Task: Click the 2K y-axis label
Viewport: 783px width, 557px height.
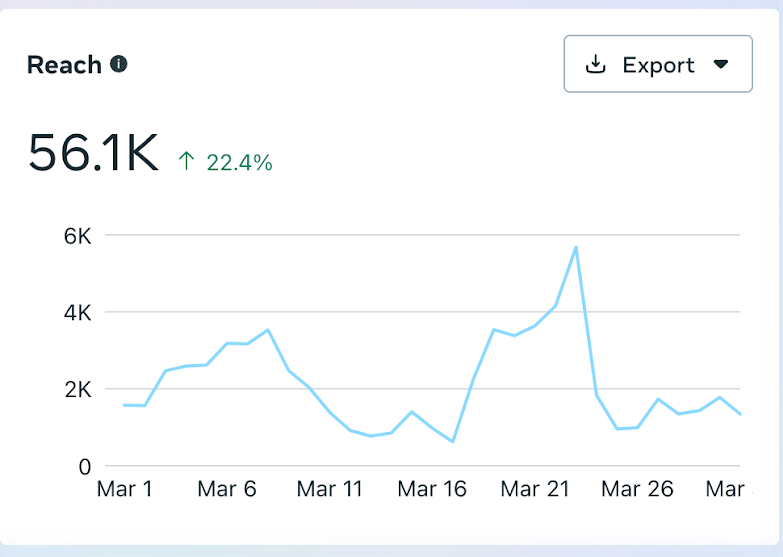Action: click(78, 389)
